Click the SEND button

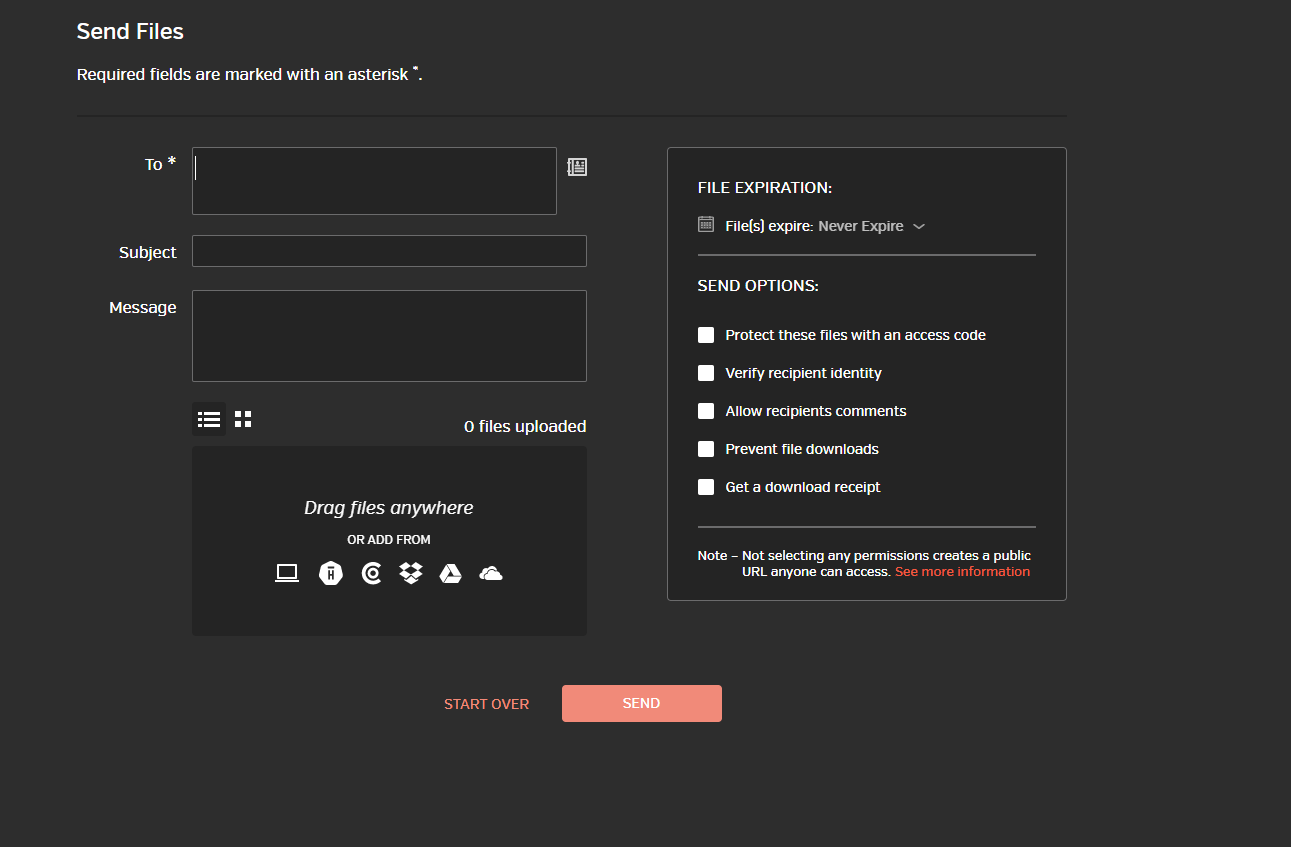tap(642, 703)
